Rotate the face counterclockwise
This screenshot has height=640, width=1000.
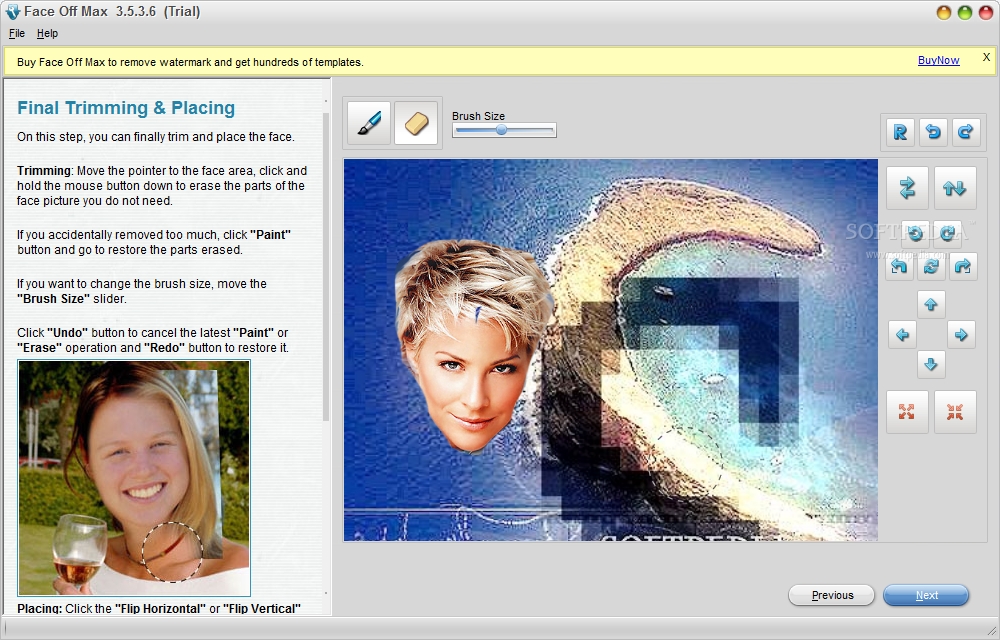(x=916, y=234)
